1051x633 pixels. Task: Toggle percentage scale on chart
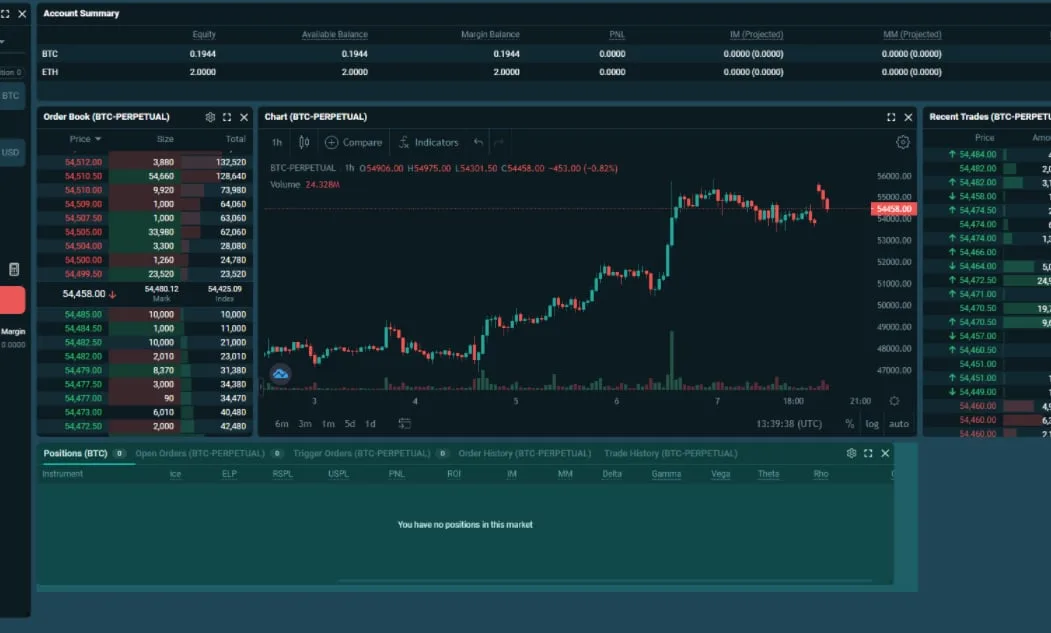pyautogui.click(x=849, y=424)
